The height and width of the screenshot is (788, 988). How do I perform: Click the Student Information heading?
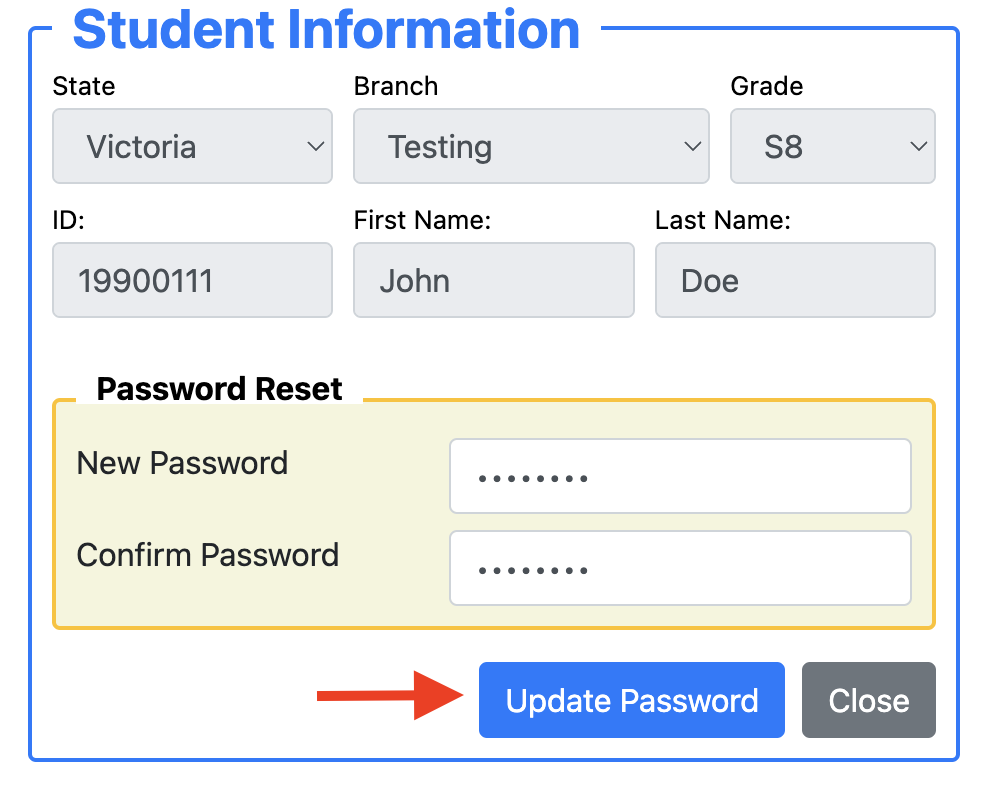coord(327,30)
